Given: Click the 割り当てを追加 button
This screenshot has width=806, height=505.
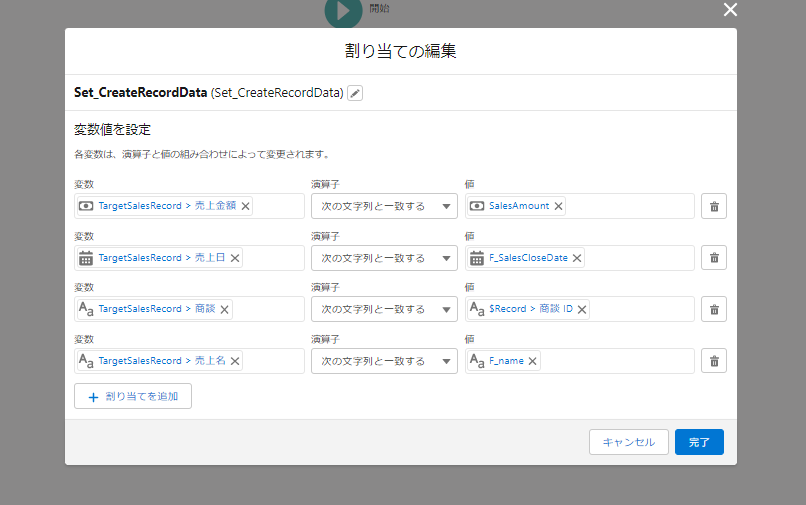Looking at the screenshot, I should [x=133, y=396].
